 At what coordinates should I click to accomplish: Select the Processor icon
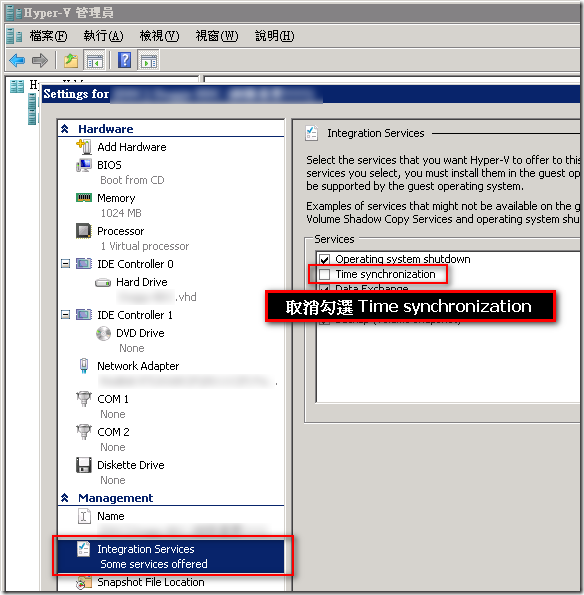[x=84, y=231]
